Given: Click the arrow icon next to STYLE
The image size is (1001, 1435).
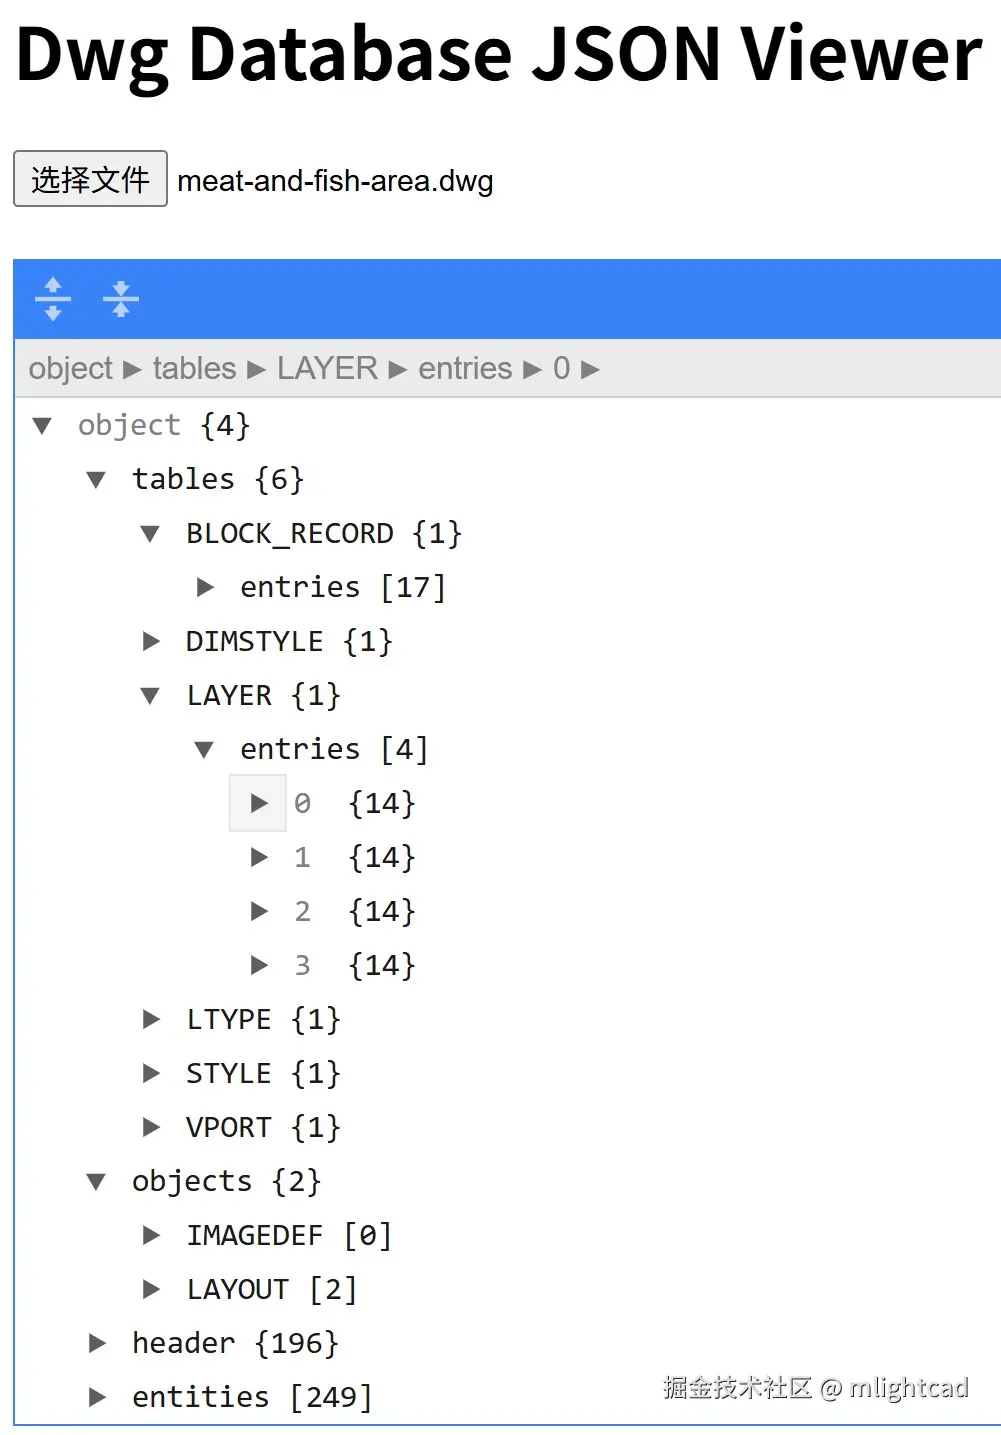Looking at the screenshot, I should [150, 1073].
